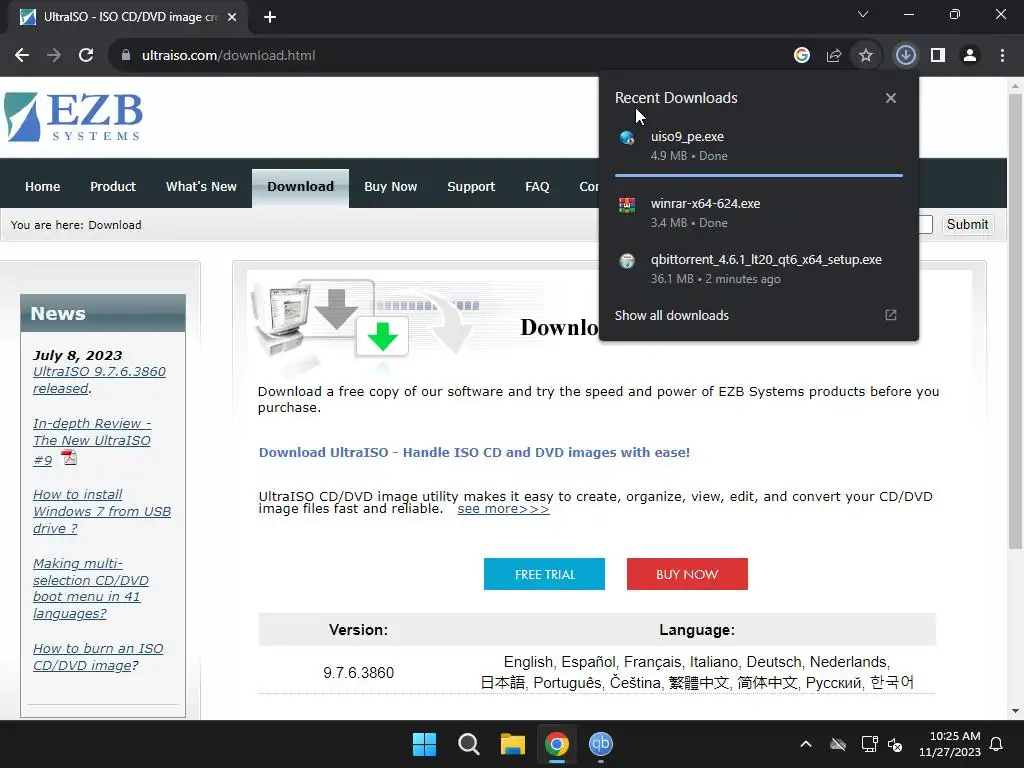This screenshot has width=1024, height=768.
Task: Close the UltraISO browser tab
Action: [232, 17]
